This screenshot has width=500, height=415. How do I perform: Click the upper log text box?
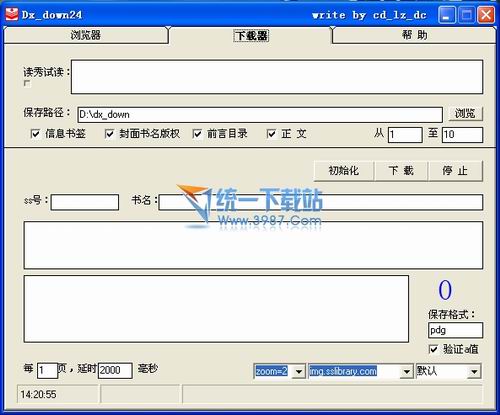pos(253,245)
